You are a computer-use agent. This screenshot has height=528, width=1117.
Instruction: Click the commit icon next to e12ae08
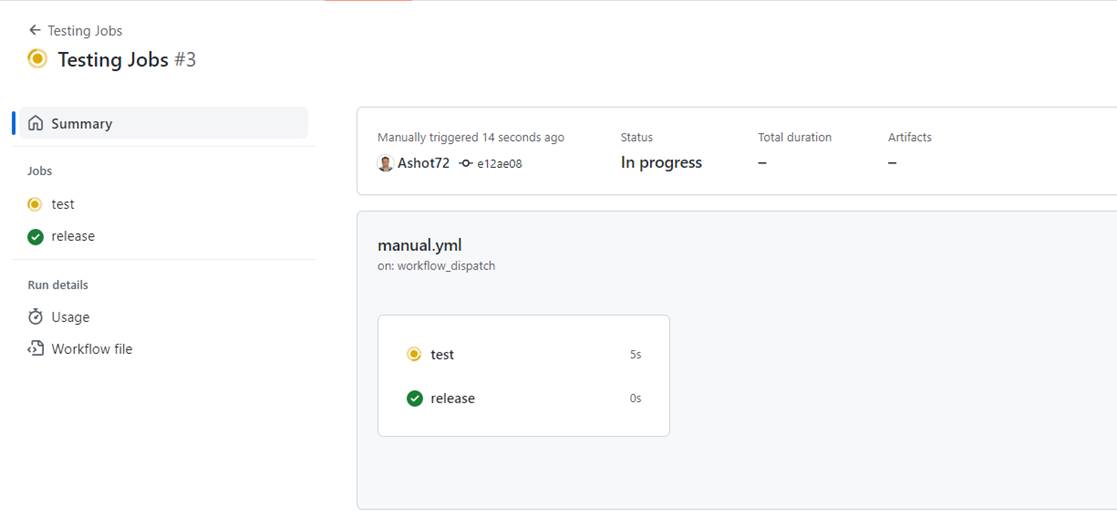click(x=465, y=163)
